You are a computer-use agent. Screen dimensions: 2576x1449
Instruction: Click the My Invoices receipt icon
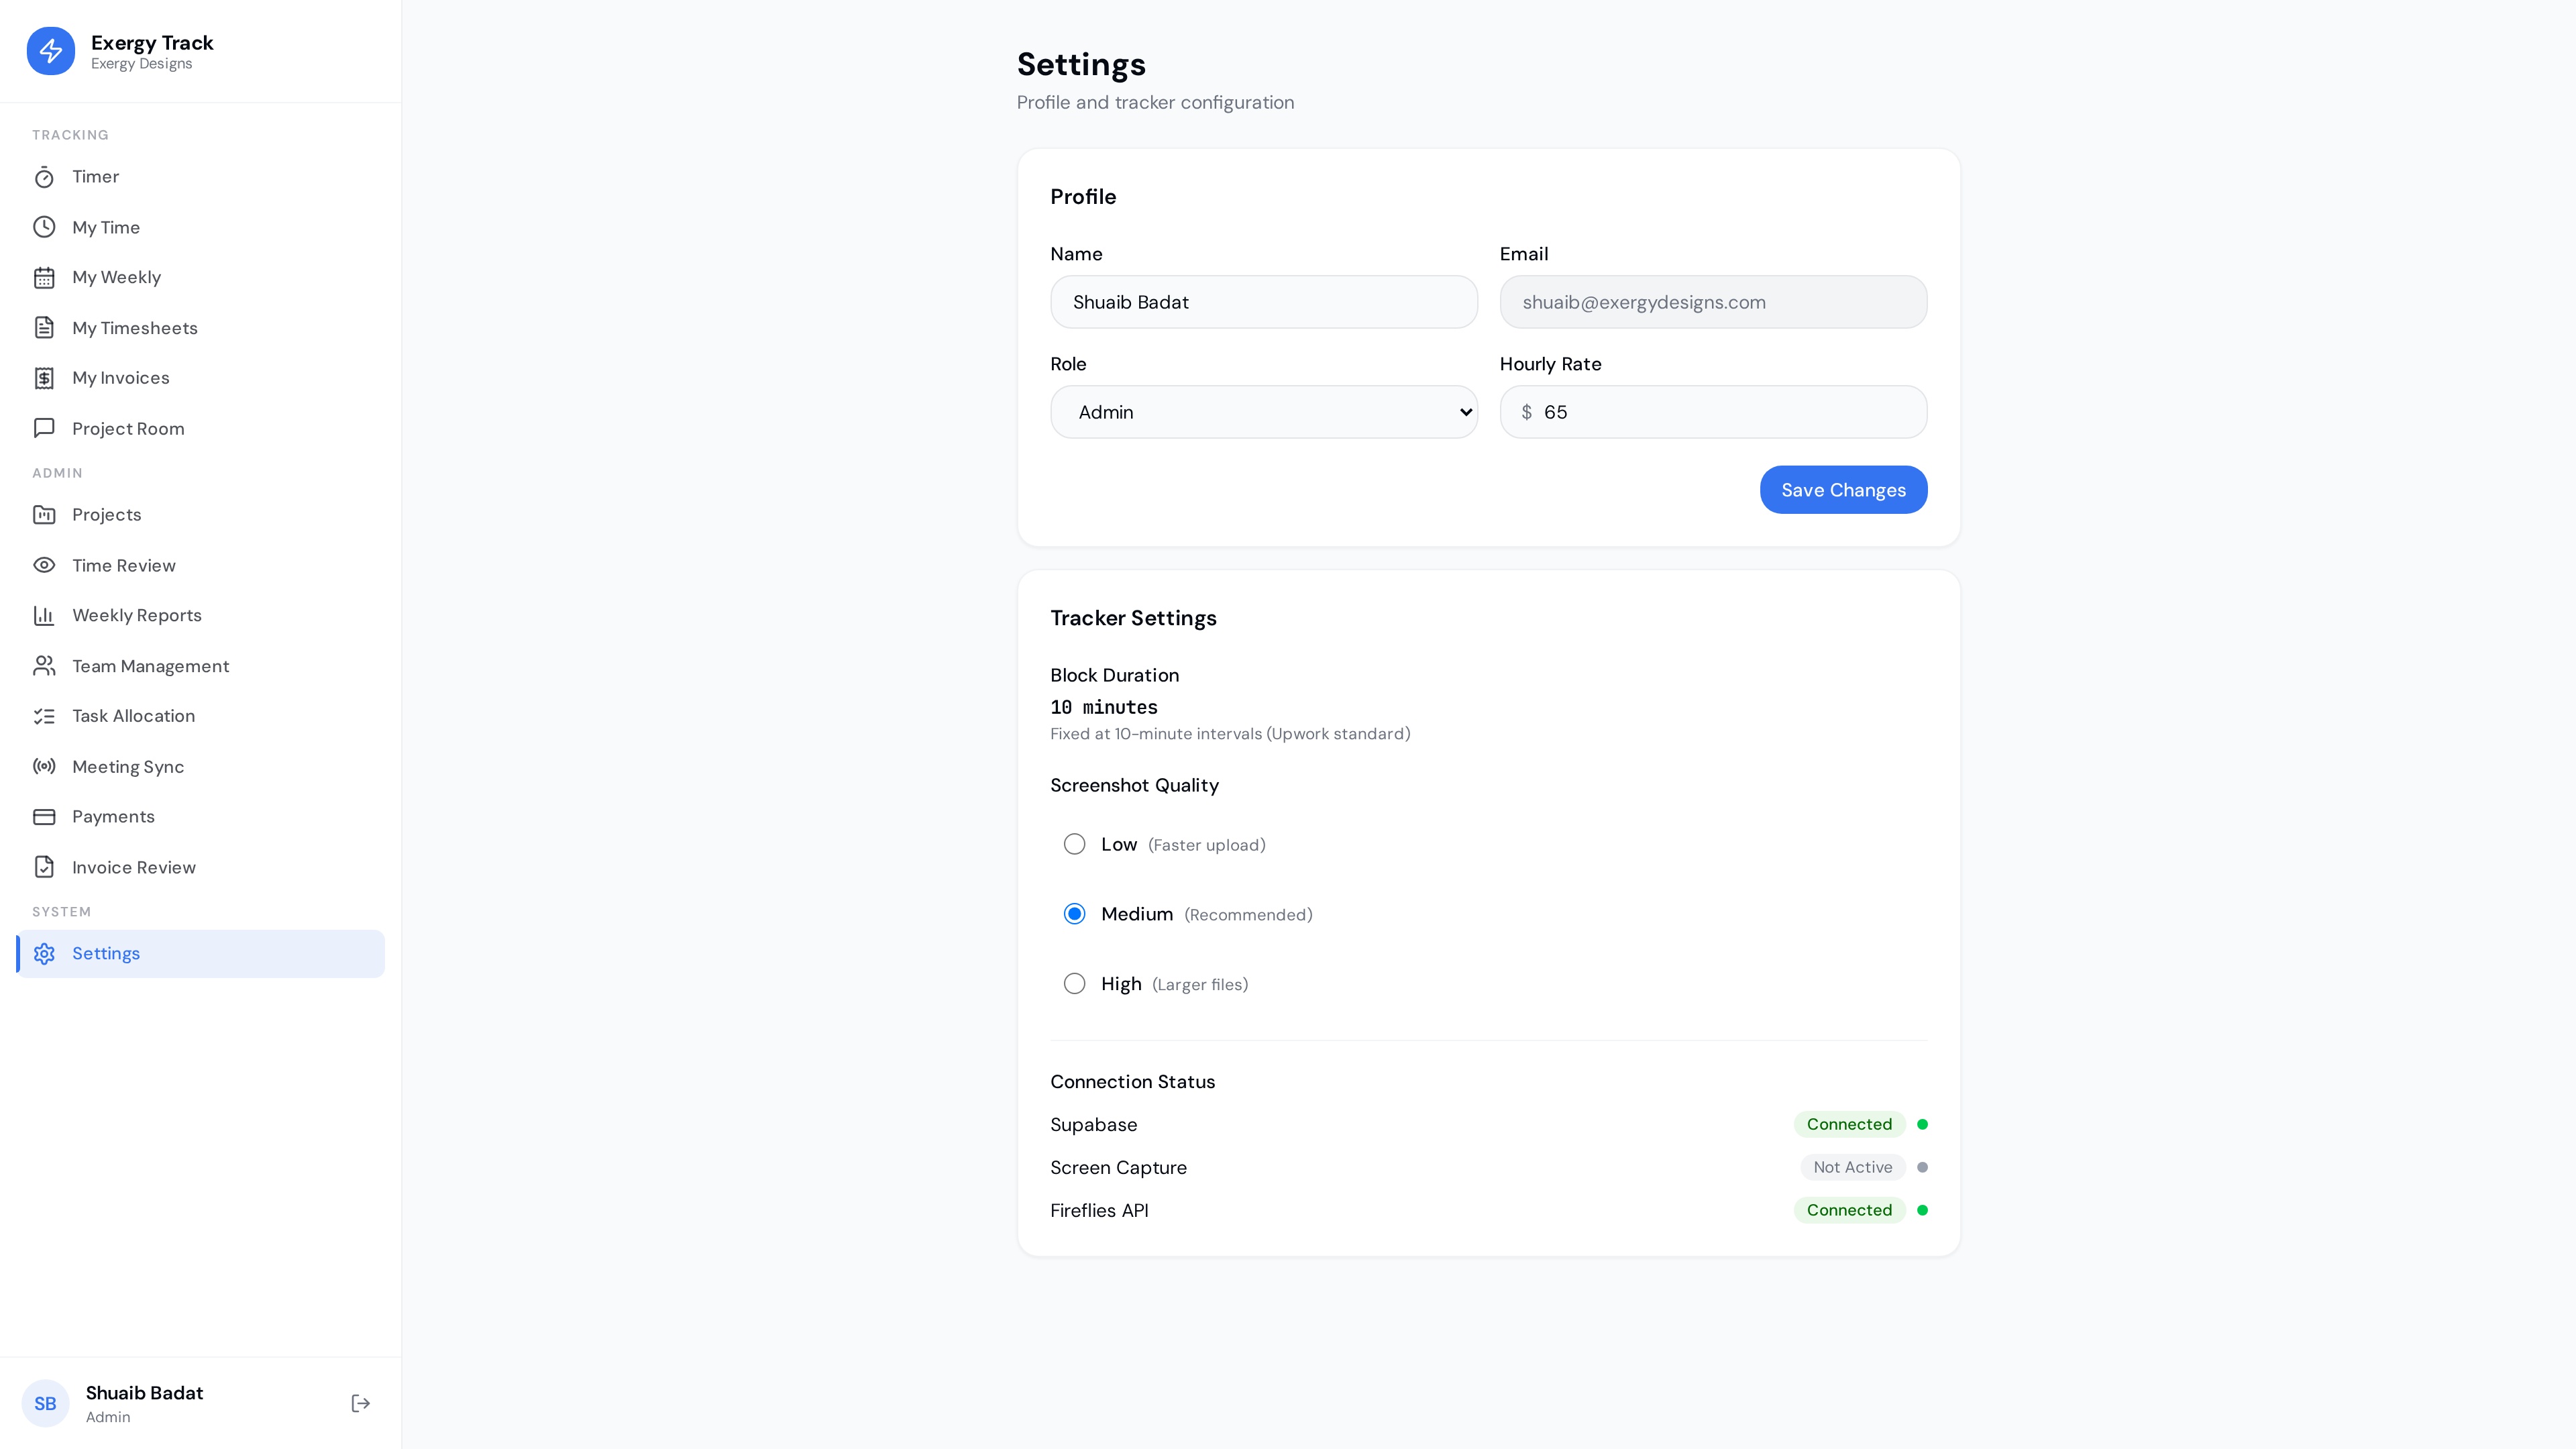click(x=44, y=377)
